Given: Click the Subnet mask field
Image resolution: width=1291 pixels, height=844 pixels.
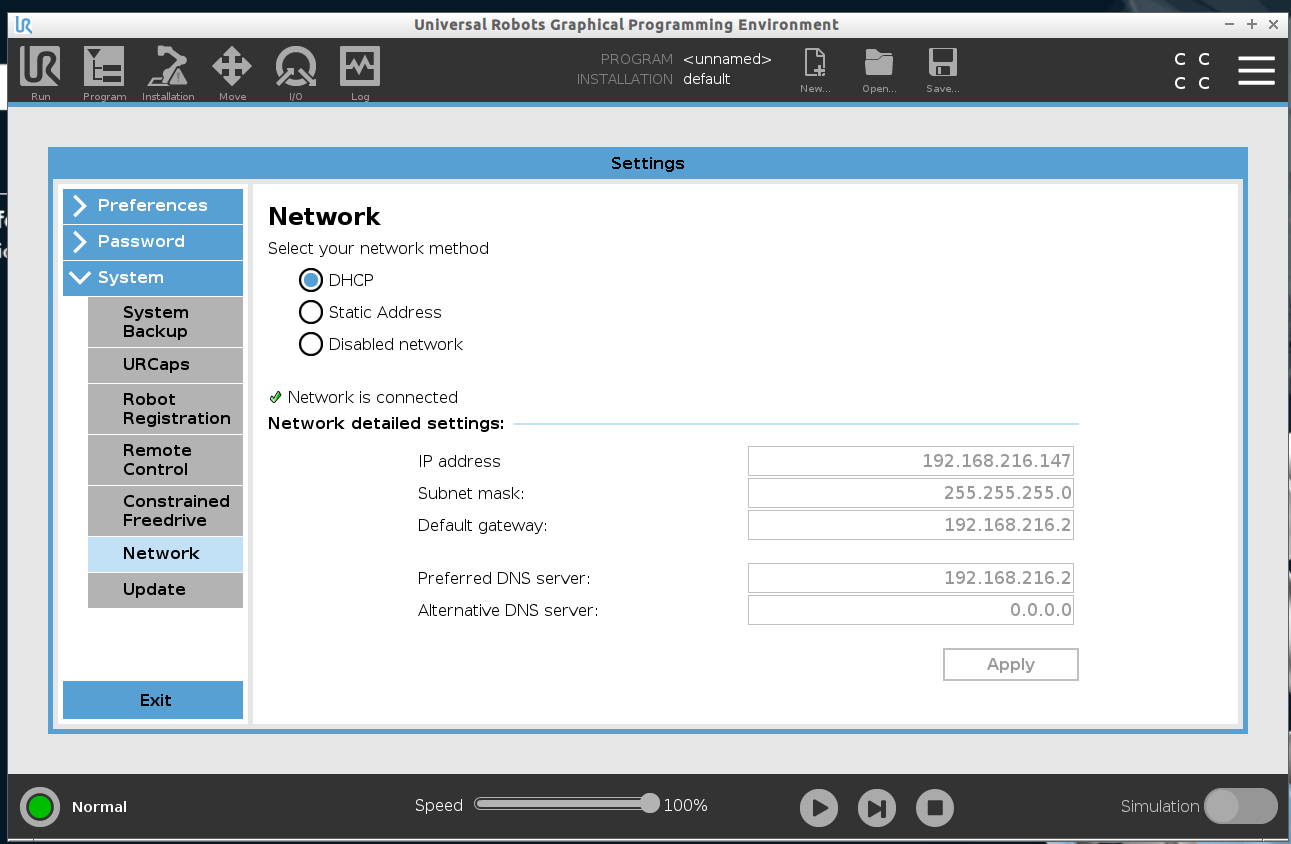Looking at the screenshot, I should [910, 493].
